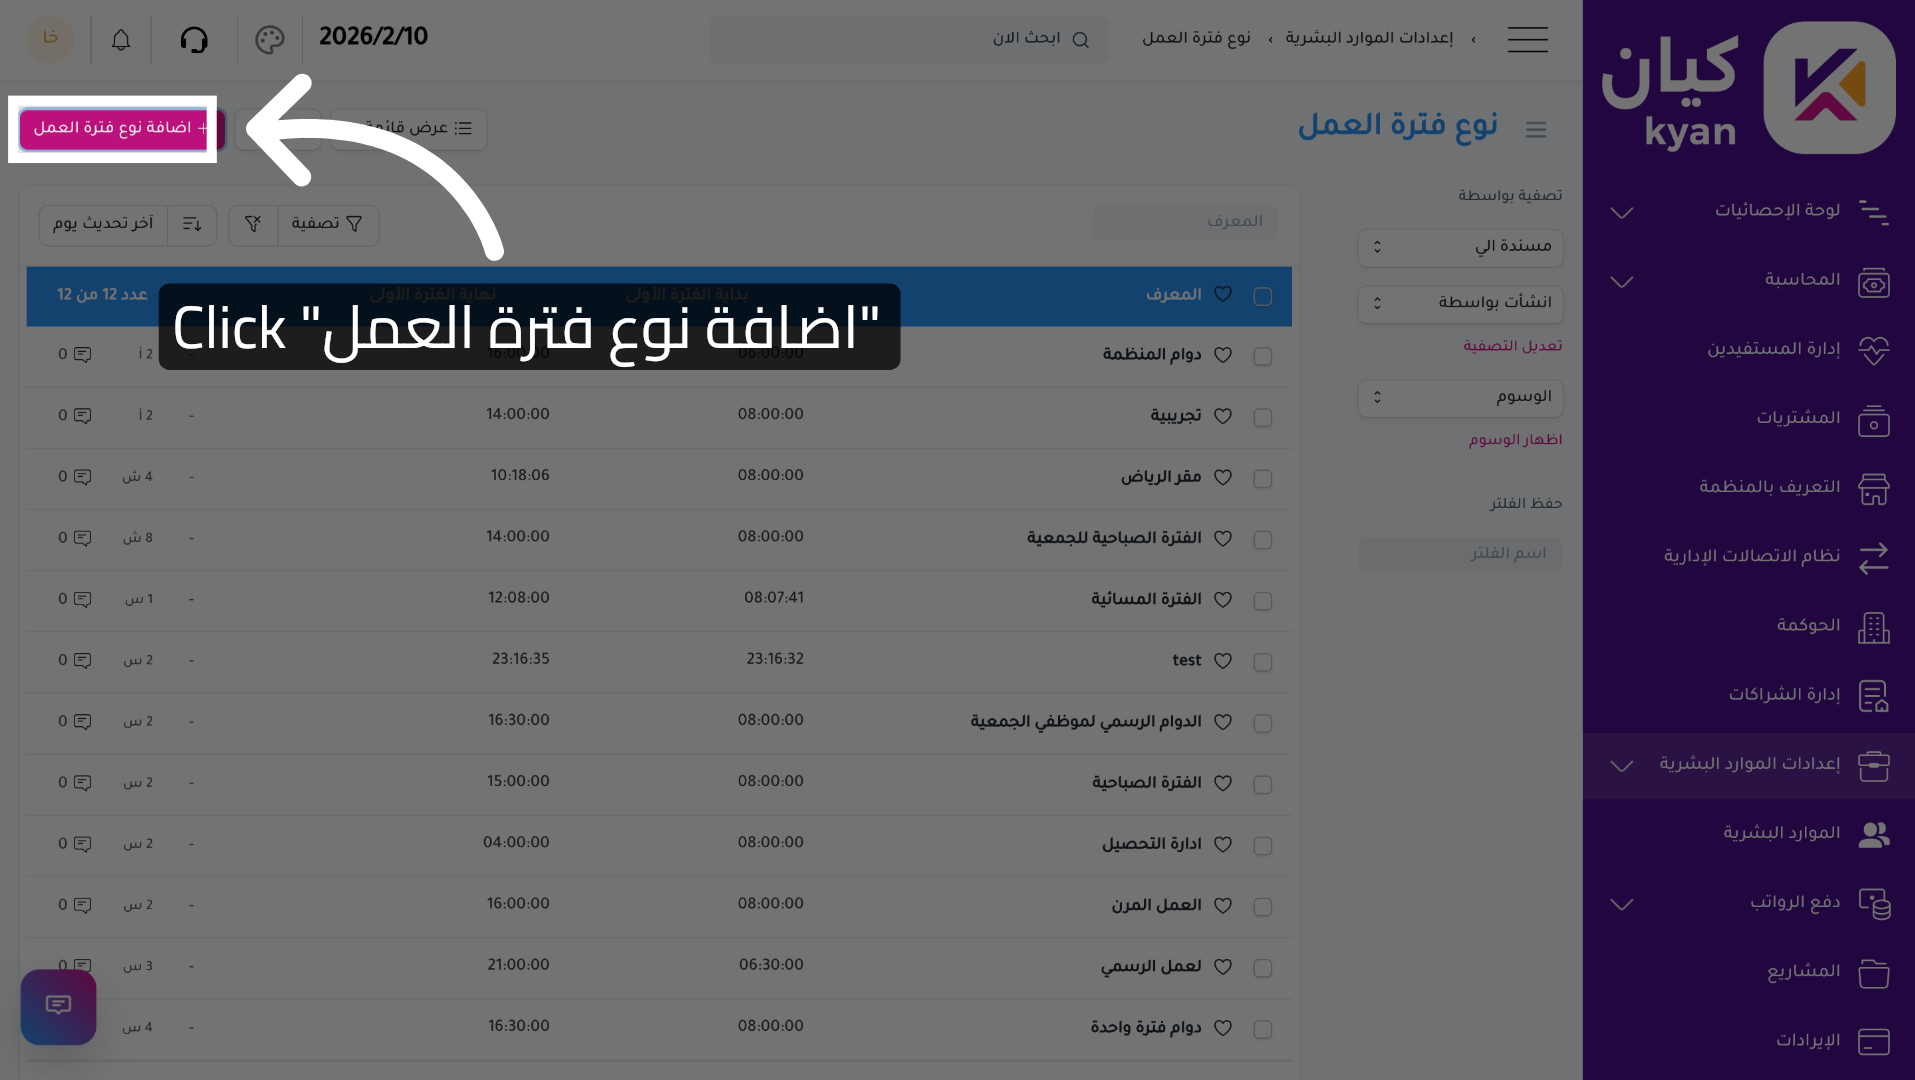This screenshot has width=1915, height=1080.
Task: Check the checkbox for the test row
Action: tap(1262, 661)
